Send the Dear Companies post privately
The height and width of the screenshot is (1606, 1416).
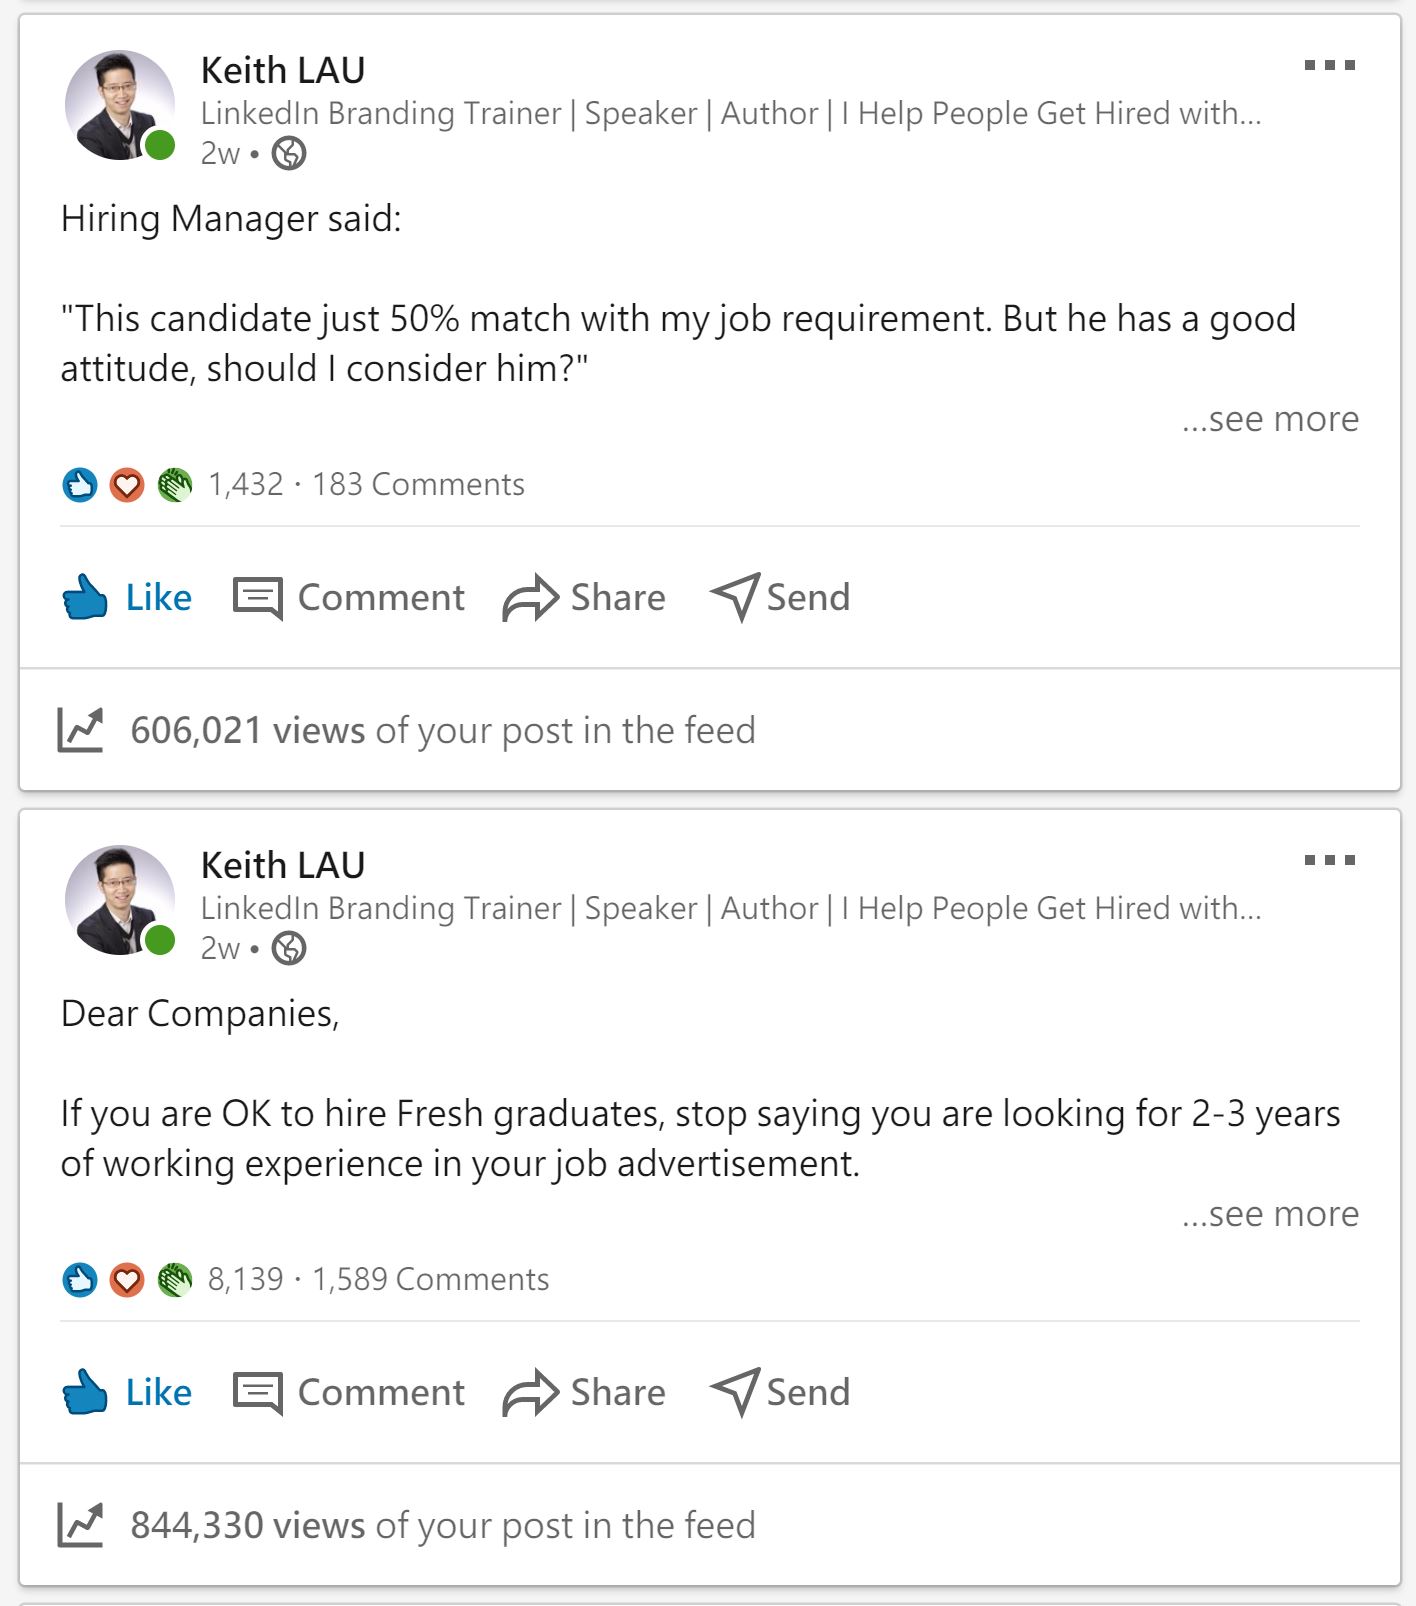tap(780, 1393)
